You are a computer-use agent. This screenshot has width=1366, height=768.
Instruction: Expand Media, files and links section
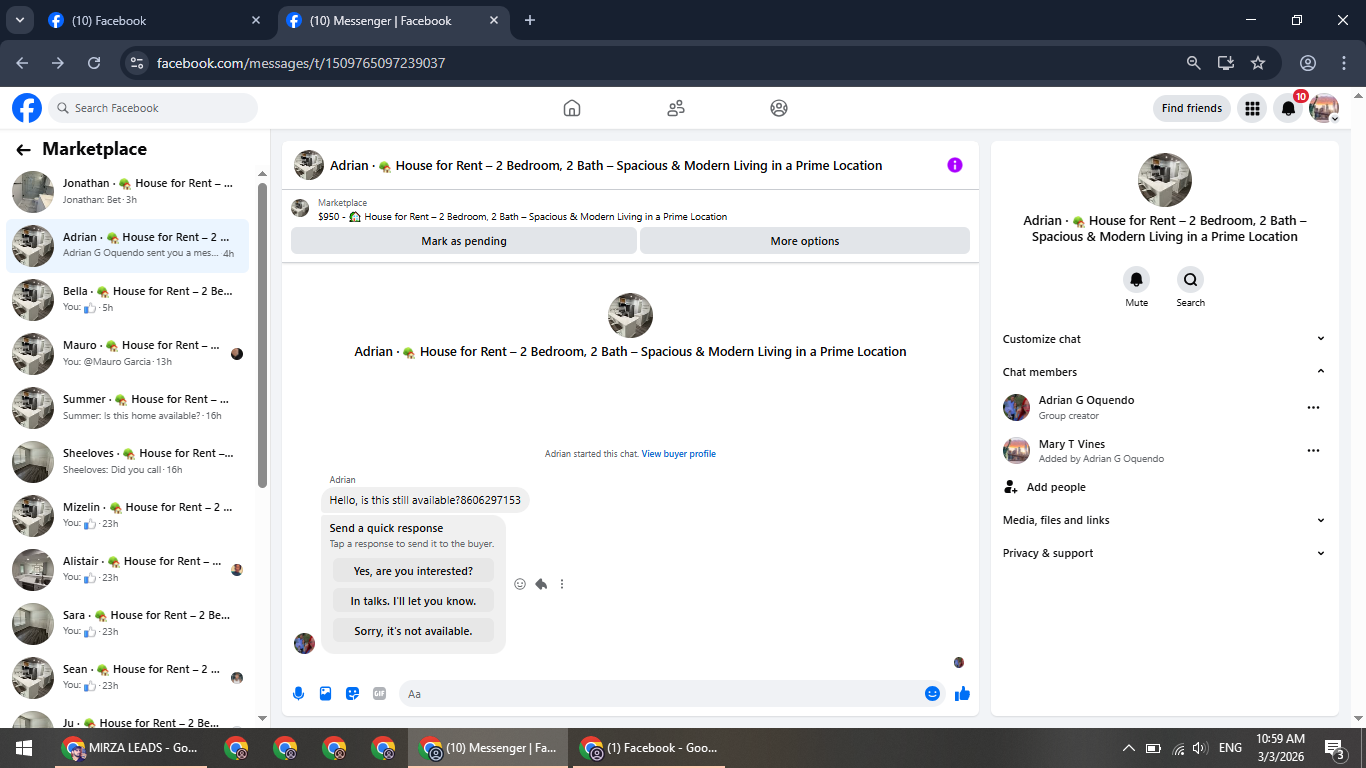[1164, 520]
